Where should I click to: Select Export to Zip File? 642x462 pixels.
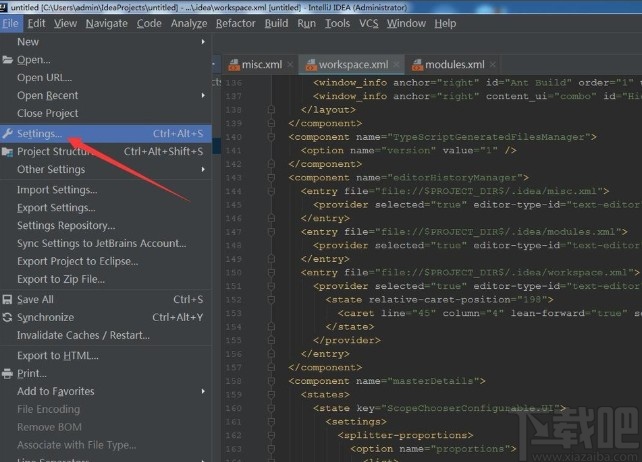pyautogui.click(x=61, y=280)
